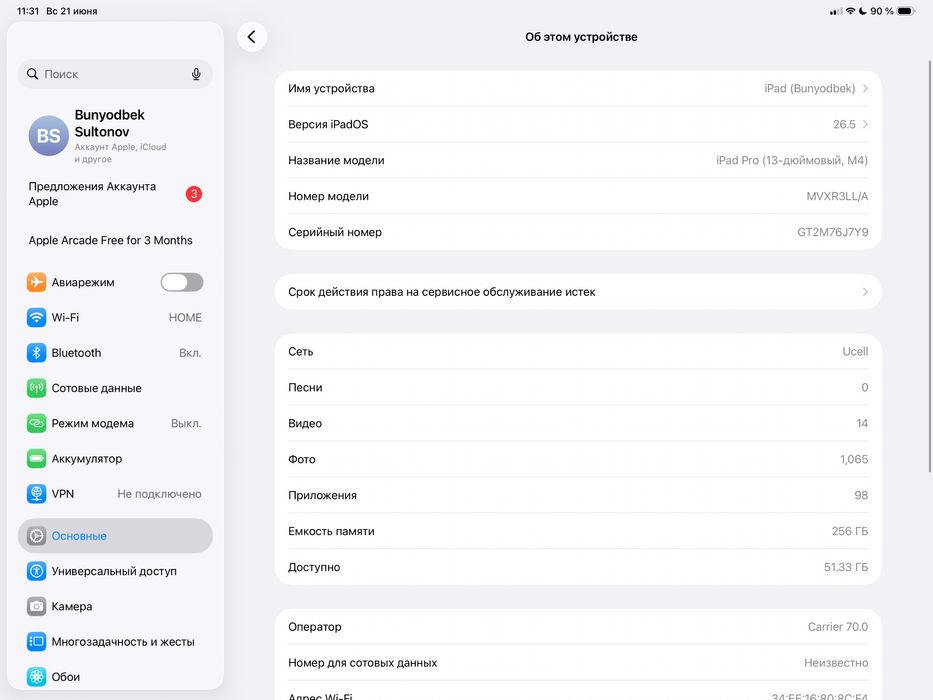Click the vertical scrollbar on right edge
This screenshot has width=933, height=700.
point(930,265)
